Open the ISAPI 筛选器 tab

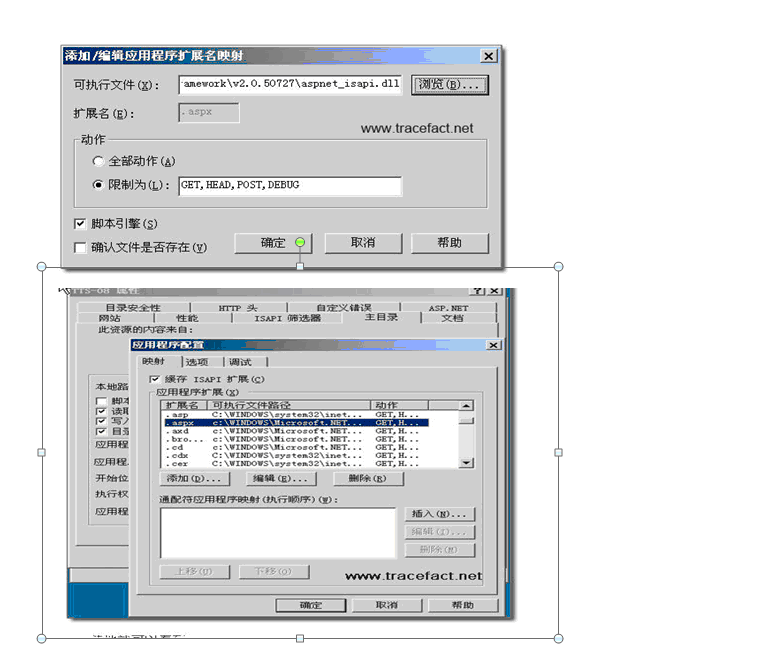click(287, 318)
